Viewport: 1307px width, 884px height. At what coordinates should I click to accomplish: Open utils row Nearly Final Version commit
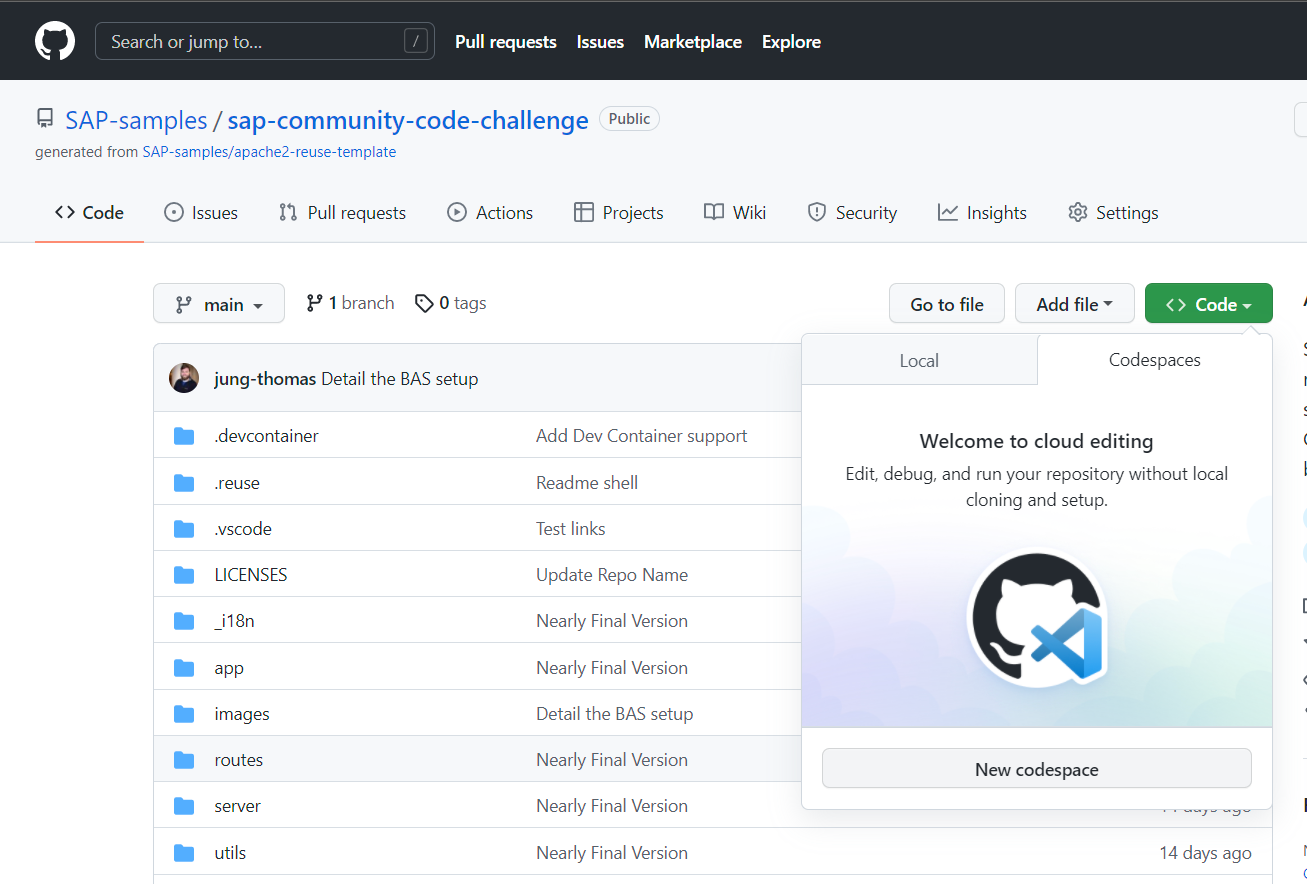tap(612, 853)
